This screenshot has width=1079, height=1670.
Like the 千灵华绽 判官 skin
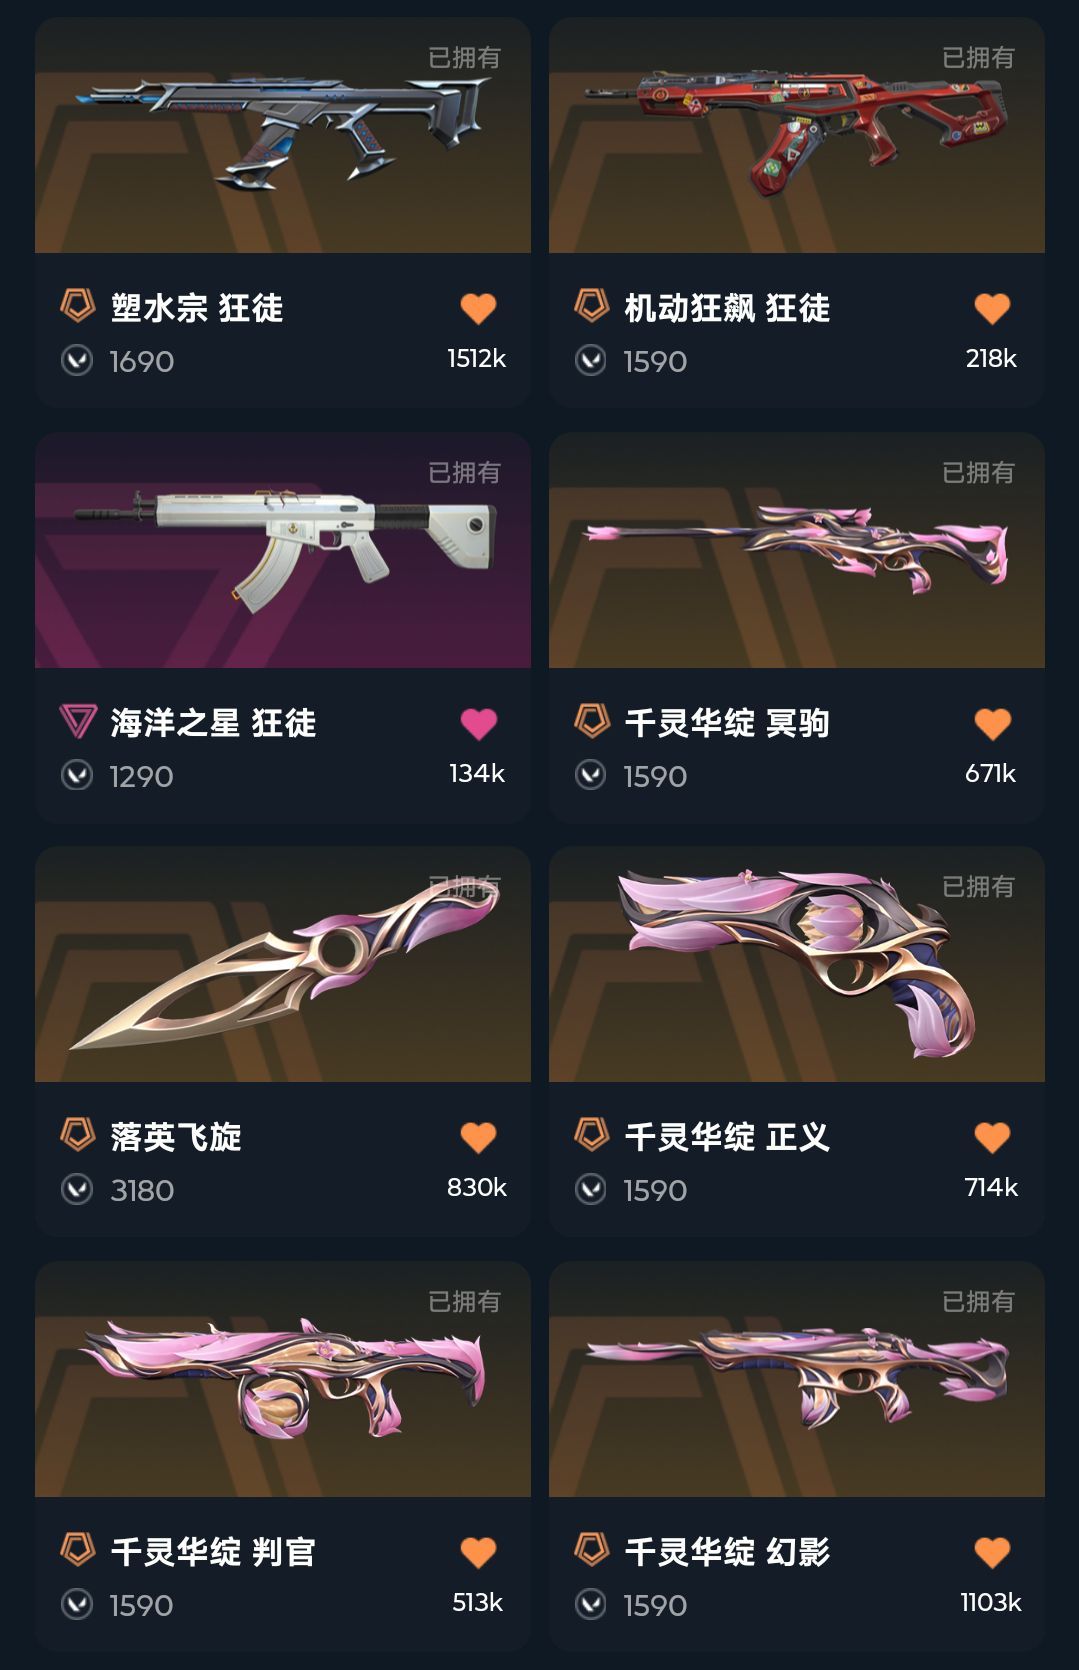(478, 1552)
